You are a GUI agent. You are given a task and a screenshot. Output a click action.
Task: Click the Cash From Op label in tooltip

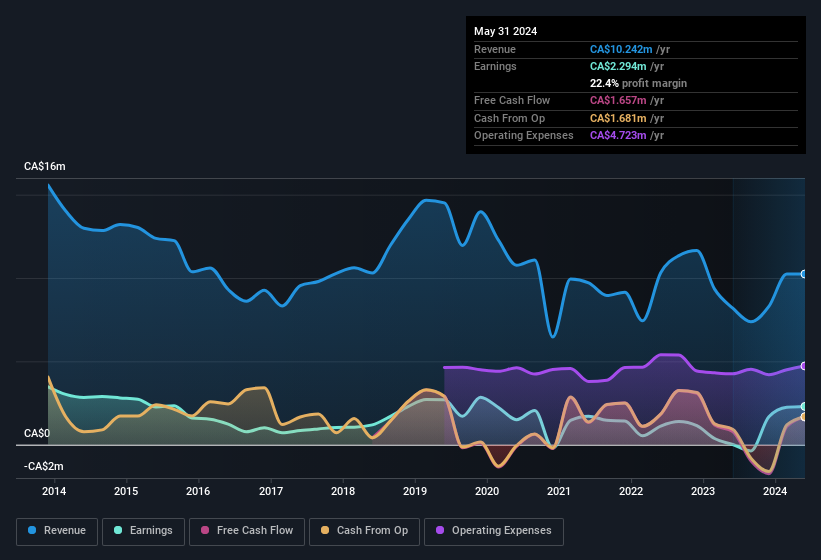click(x=509, y=118)
